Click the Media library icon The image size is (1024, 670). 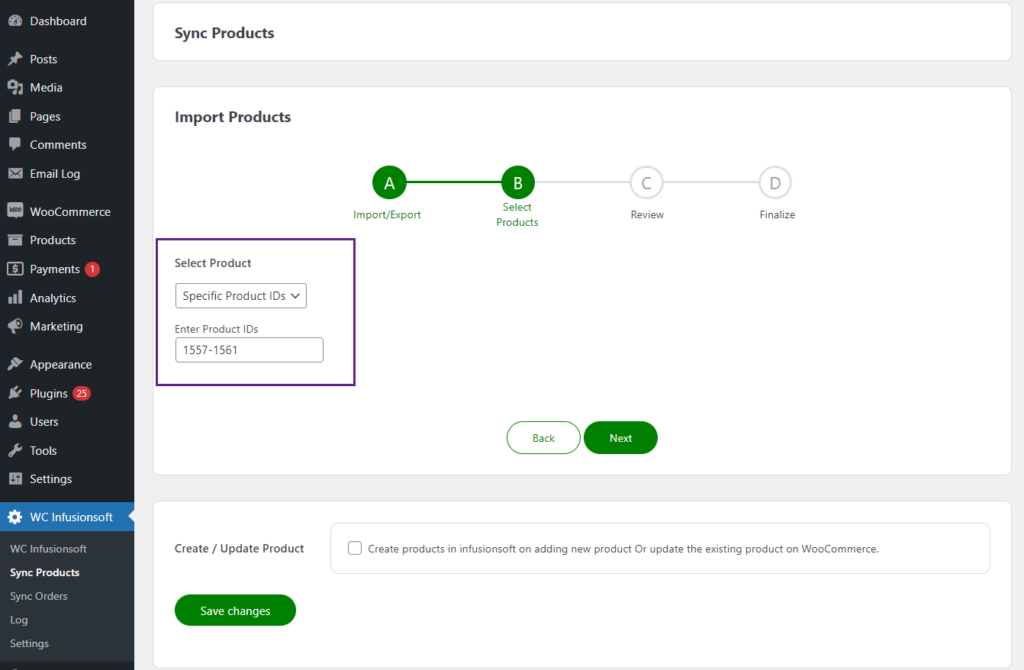(15, 88)
